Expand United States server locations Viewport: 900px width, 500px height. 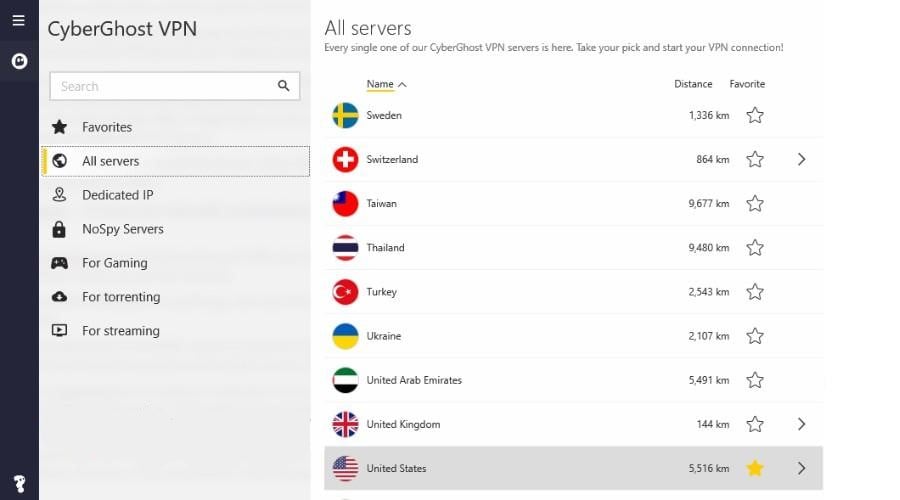pos(802,468)
